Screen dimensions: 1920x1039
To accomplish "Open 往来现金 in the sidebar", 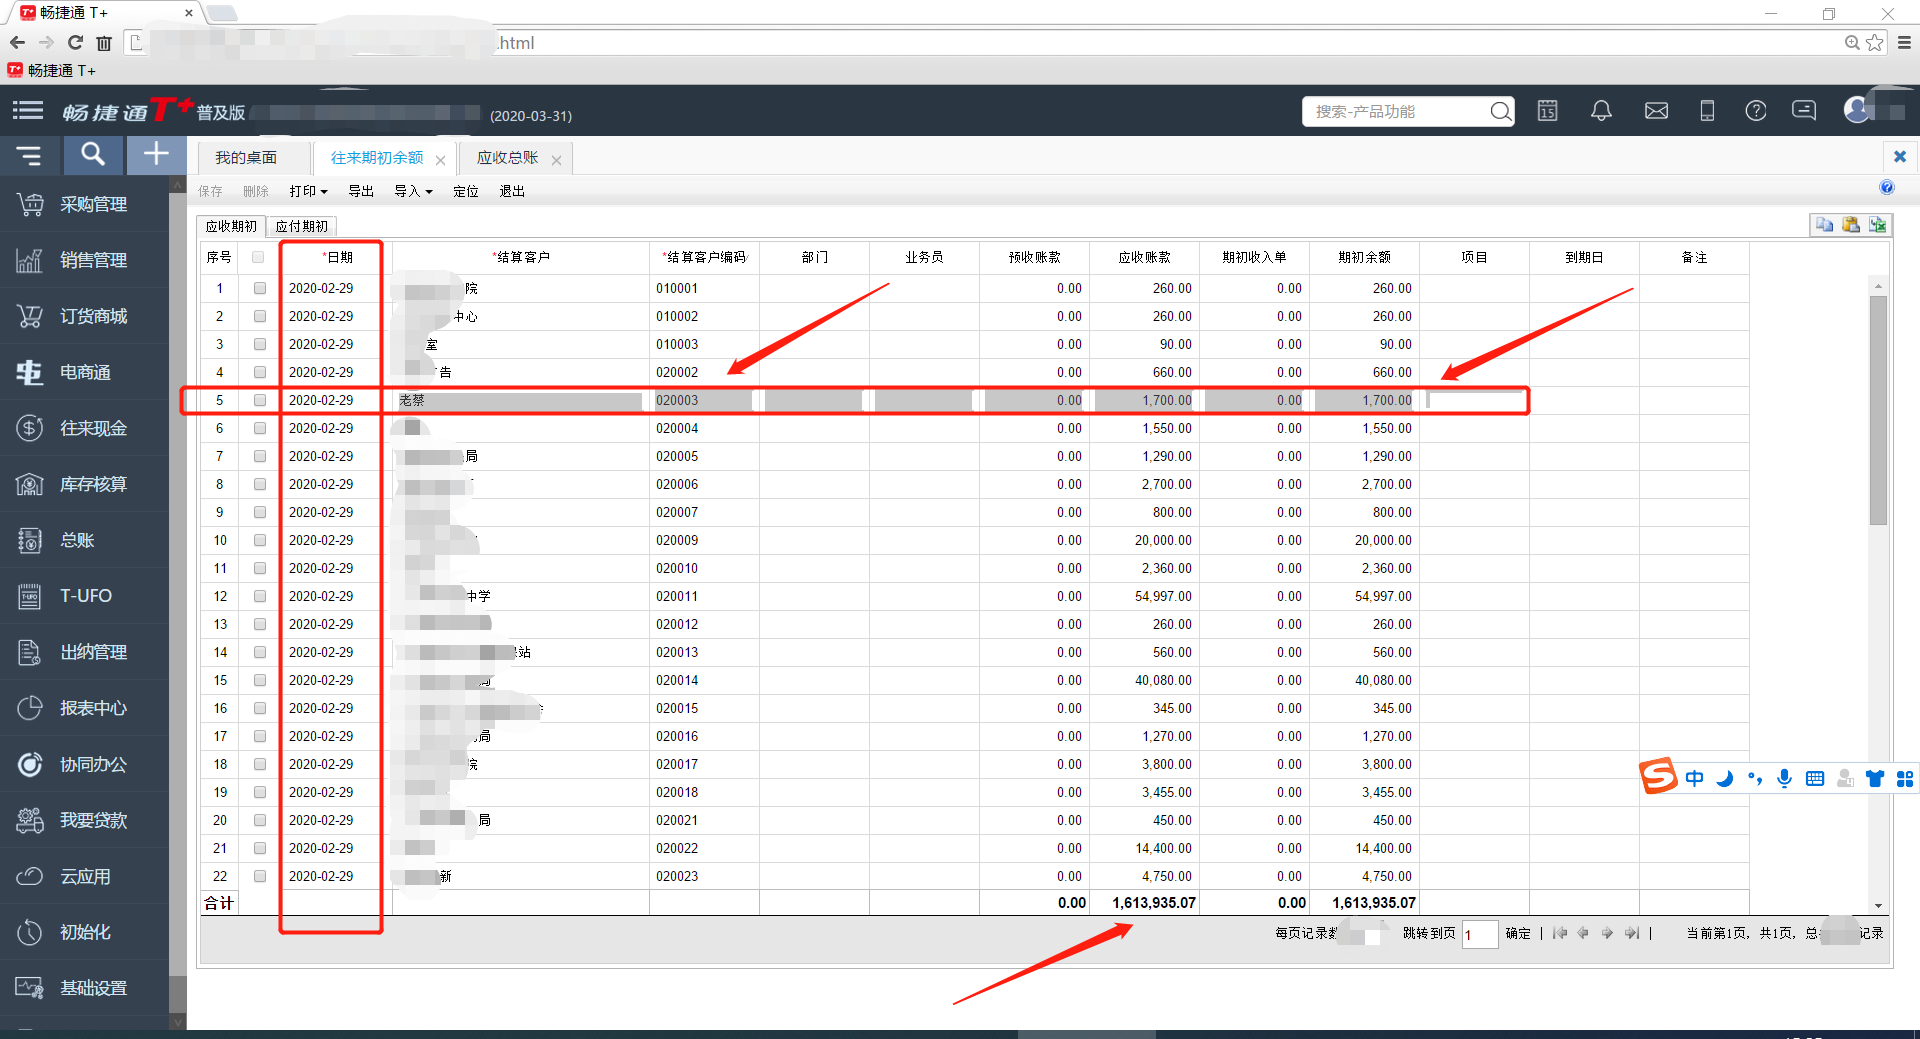I will point(85,428).
